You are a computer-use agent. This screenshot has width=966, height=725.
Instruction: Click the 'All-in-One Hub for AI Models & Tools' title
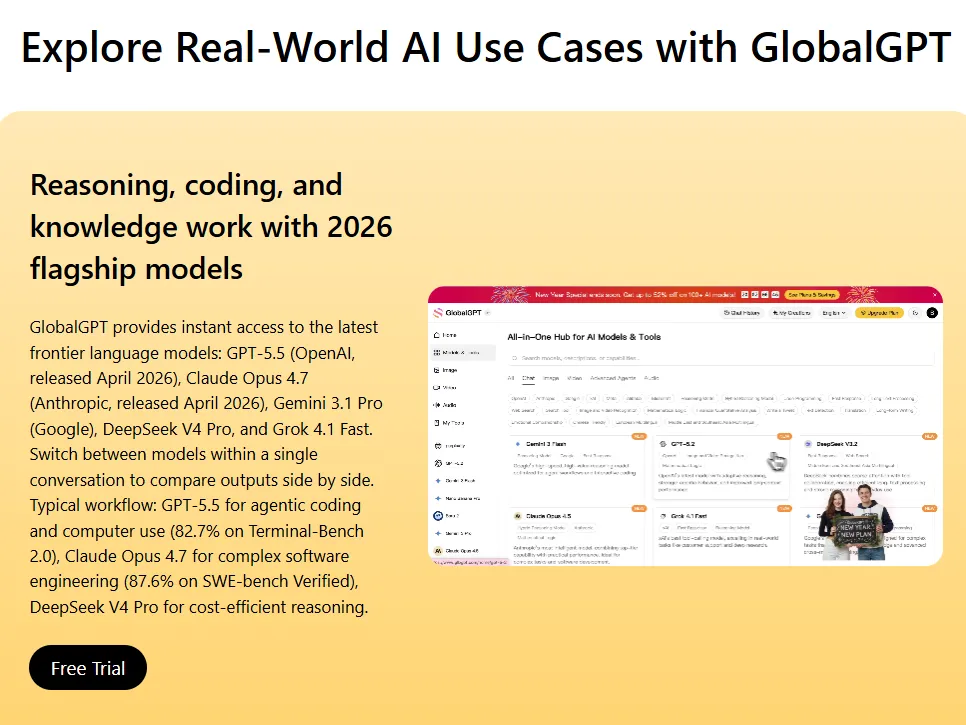click(x=584, y=337)
